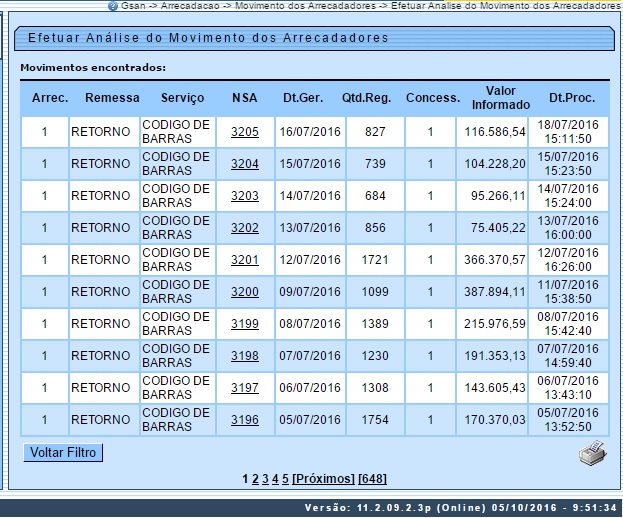Navigate to results page 5
This screenshot has height=518, width=623.
(x=285, y=479)
